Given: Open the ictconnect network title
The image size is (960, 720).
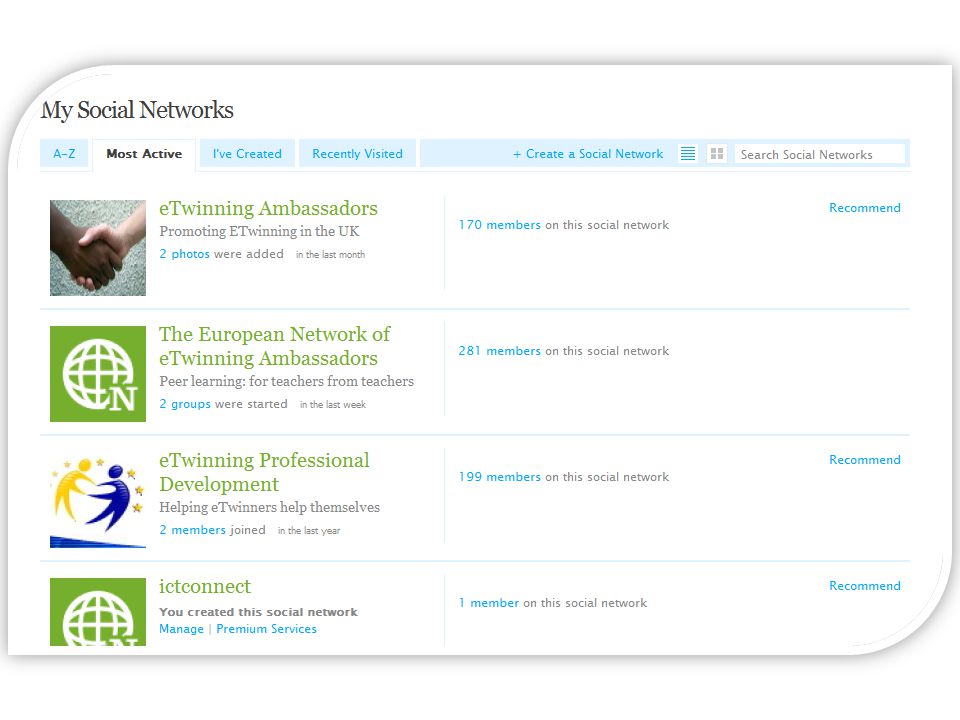Looking at the screenshot, I should 204,587.
